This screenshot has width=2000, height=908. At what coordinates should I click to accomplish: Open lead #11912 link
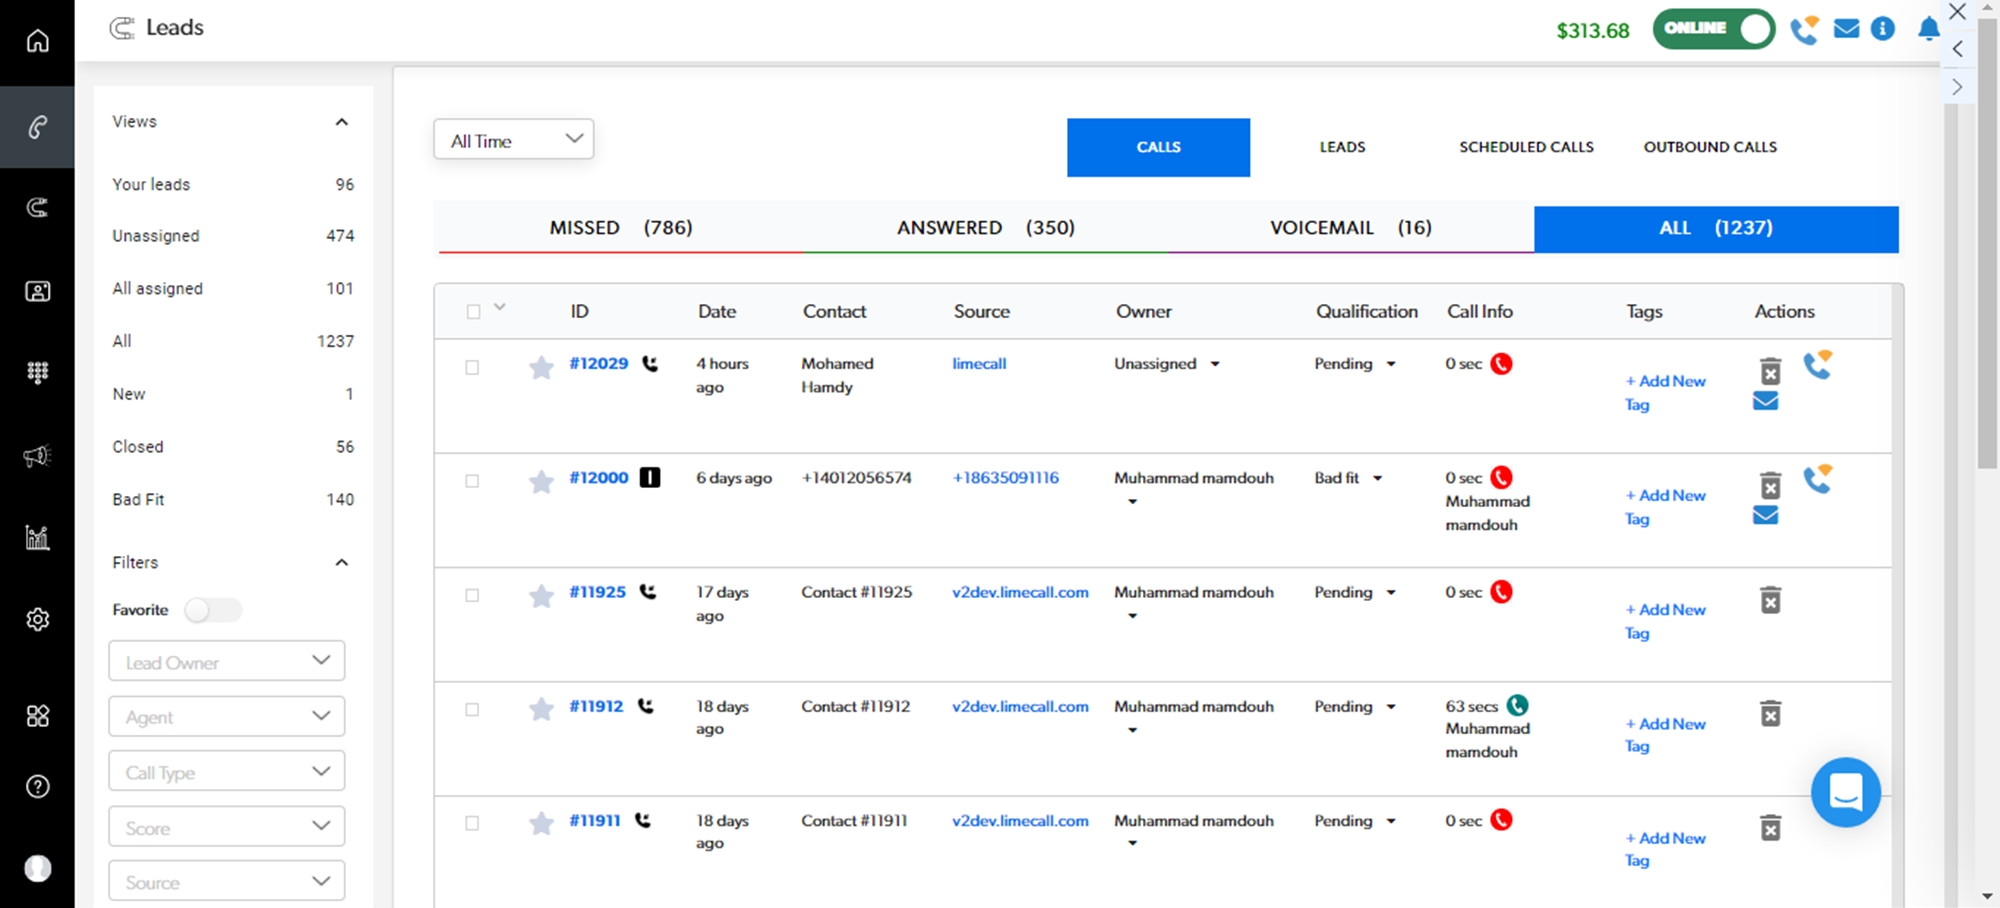pyautogui.click(x=596, y=706)
